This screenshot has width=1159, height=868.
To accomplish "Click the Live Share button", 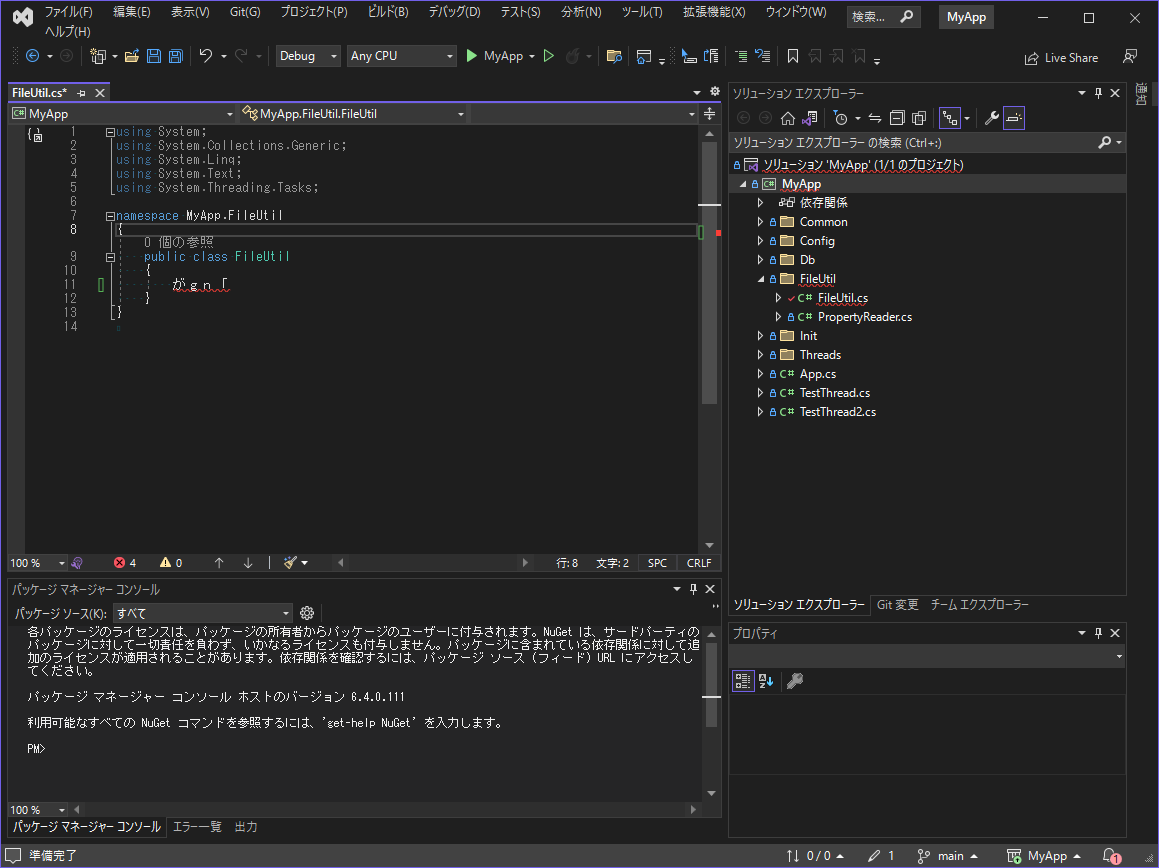I will tap(1061, 58).
